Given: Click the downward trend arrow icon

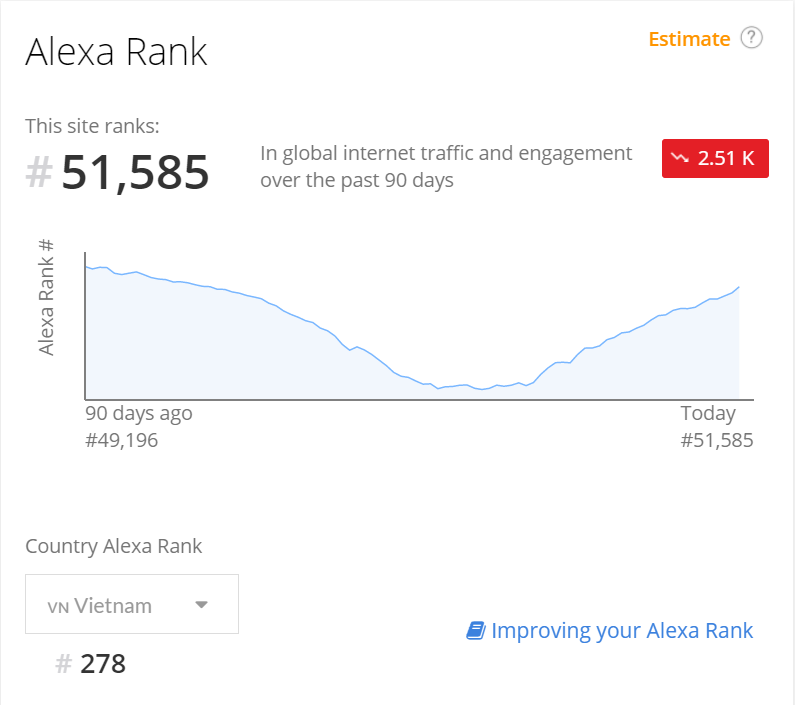Looking at the screenshot, I should pos(680,158).
